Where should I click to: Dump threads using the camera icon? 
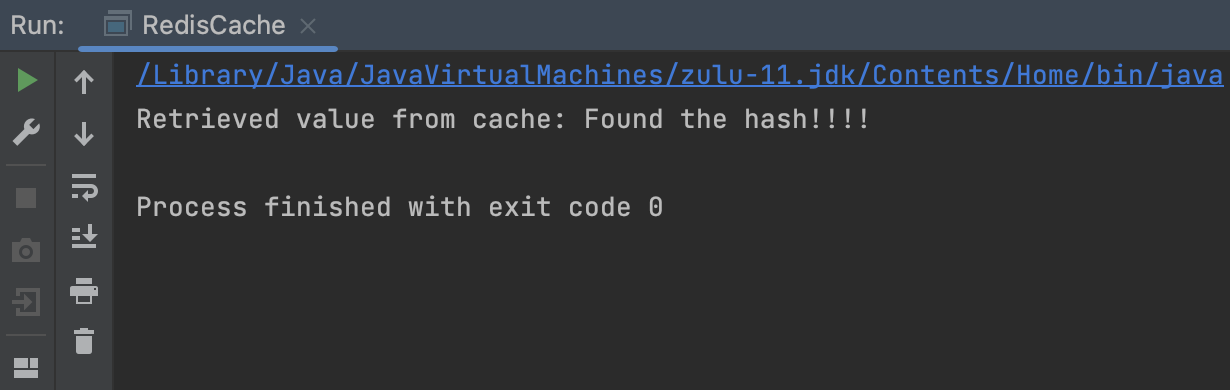click(x=27, y=250)
